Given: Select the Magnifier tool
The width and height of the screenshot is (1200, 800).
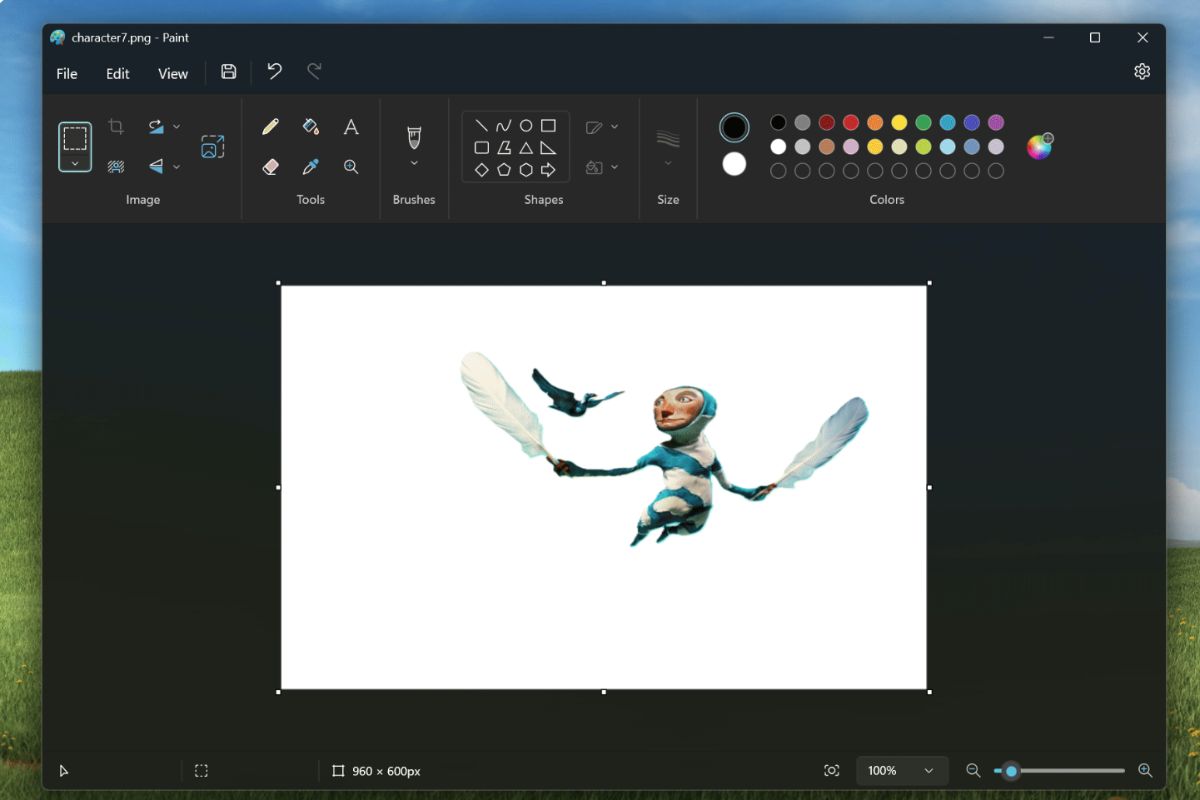Looking at the screenshot, I should coord(351,167).
